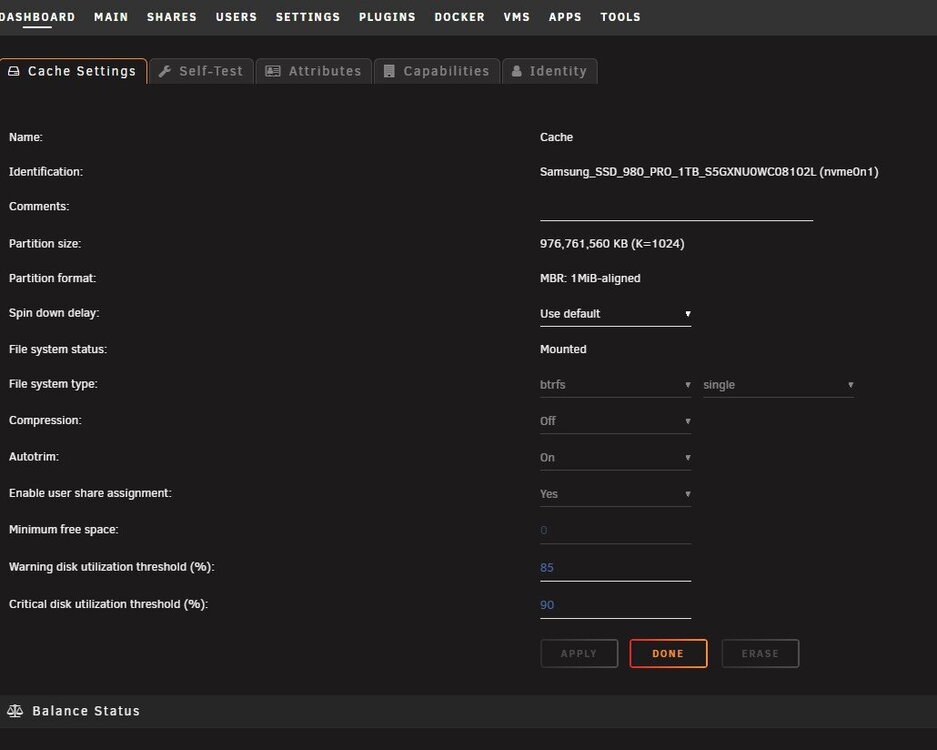Screen dimensions: 937x750
Task: Click the Samsung SSD identification text
Action: pos(709,172)
